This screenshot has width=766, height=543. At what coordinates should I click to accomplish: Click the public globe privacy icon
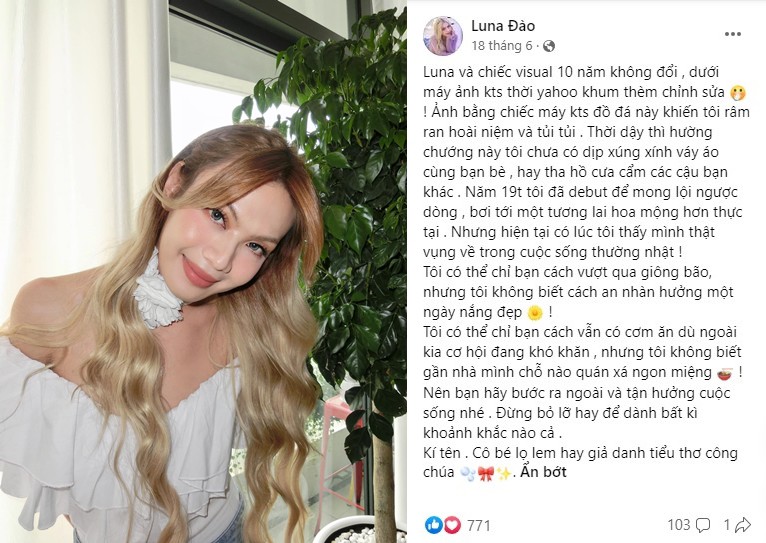(x=549, y=46)
